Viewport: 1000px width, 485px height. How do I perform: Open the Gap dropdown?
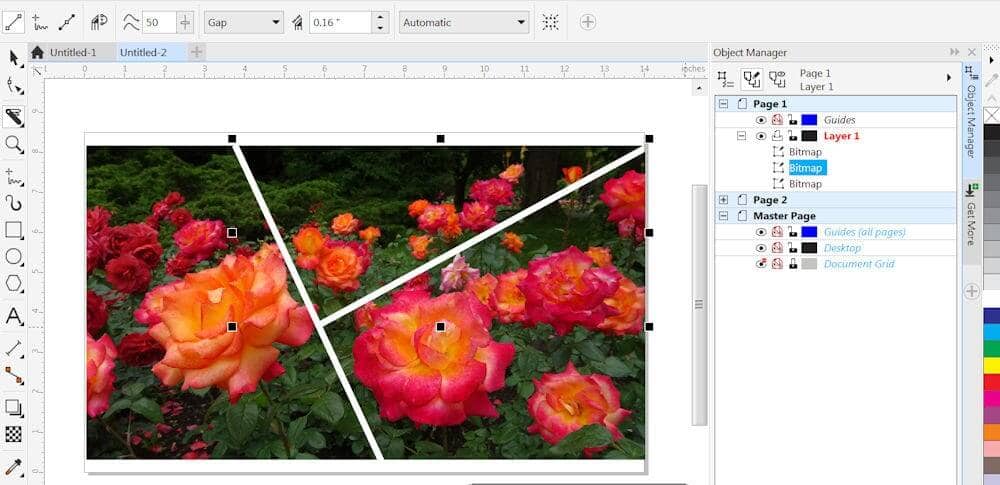(244, 22)
